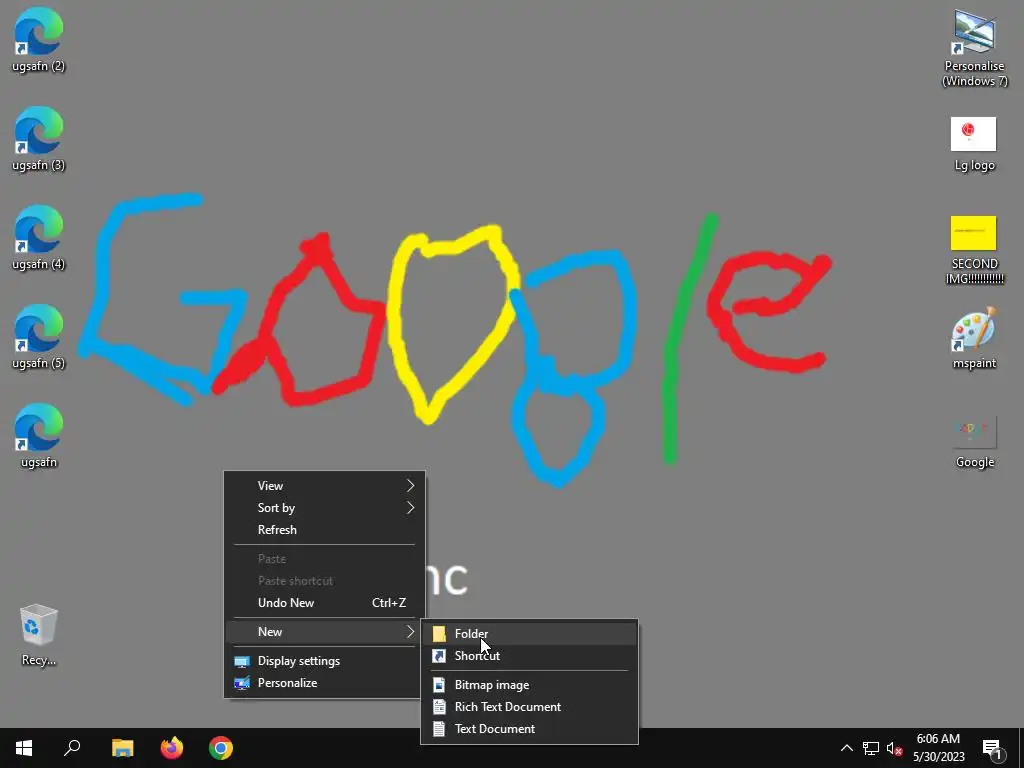Launch File Explorer from taskbar
Viewport: 1024px width, 768px height.
click(122, 748)
